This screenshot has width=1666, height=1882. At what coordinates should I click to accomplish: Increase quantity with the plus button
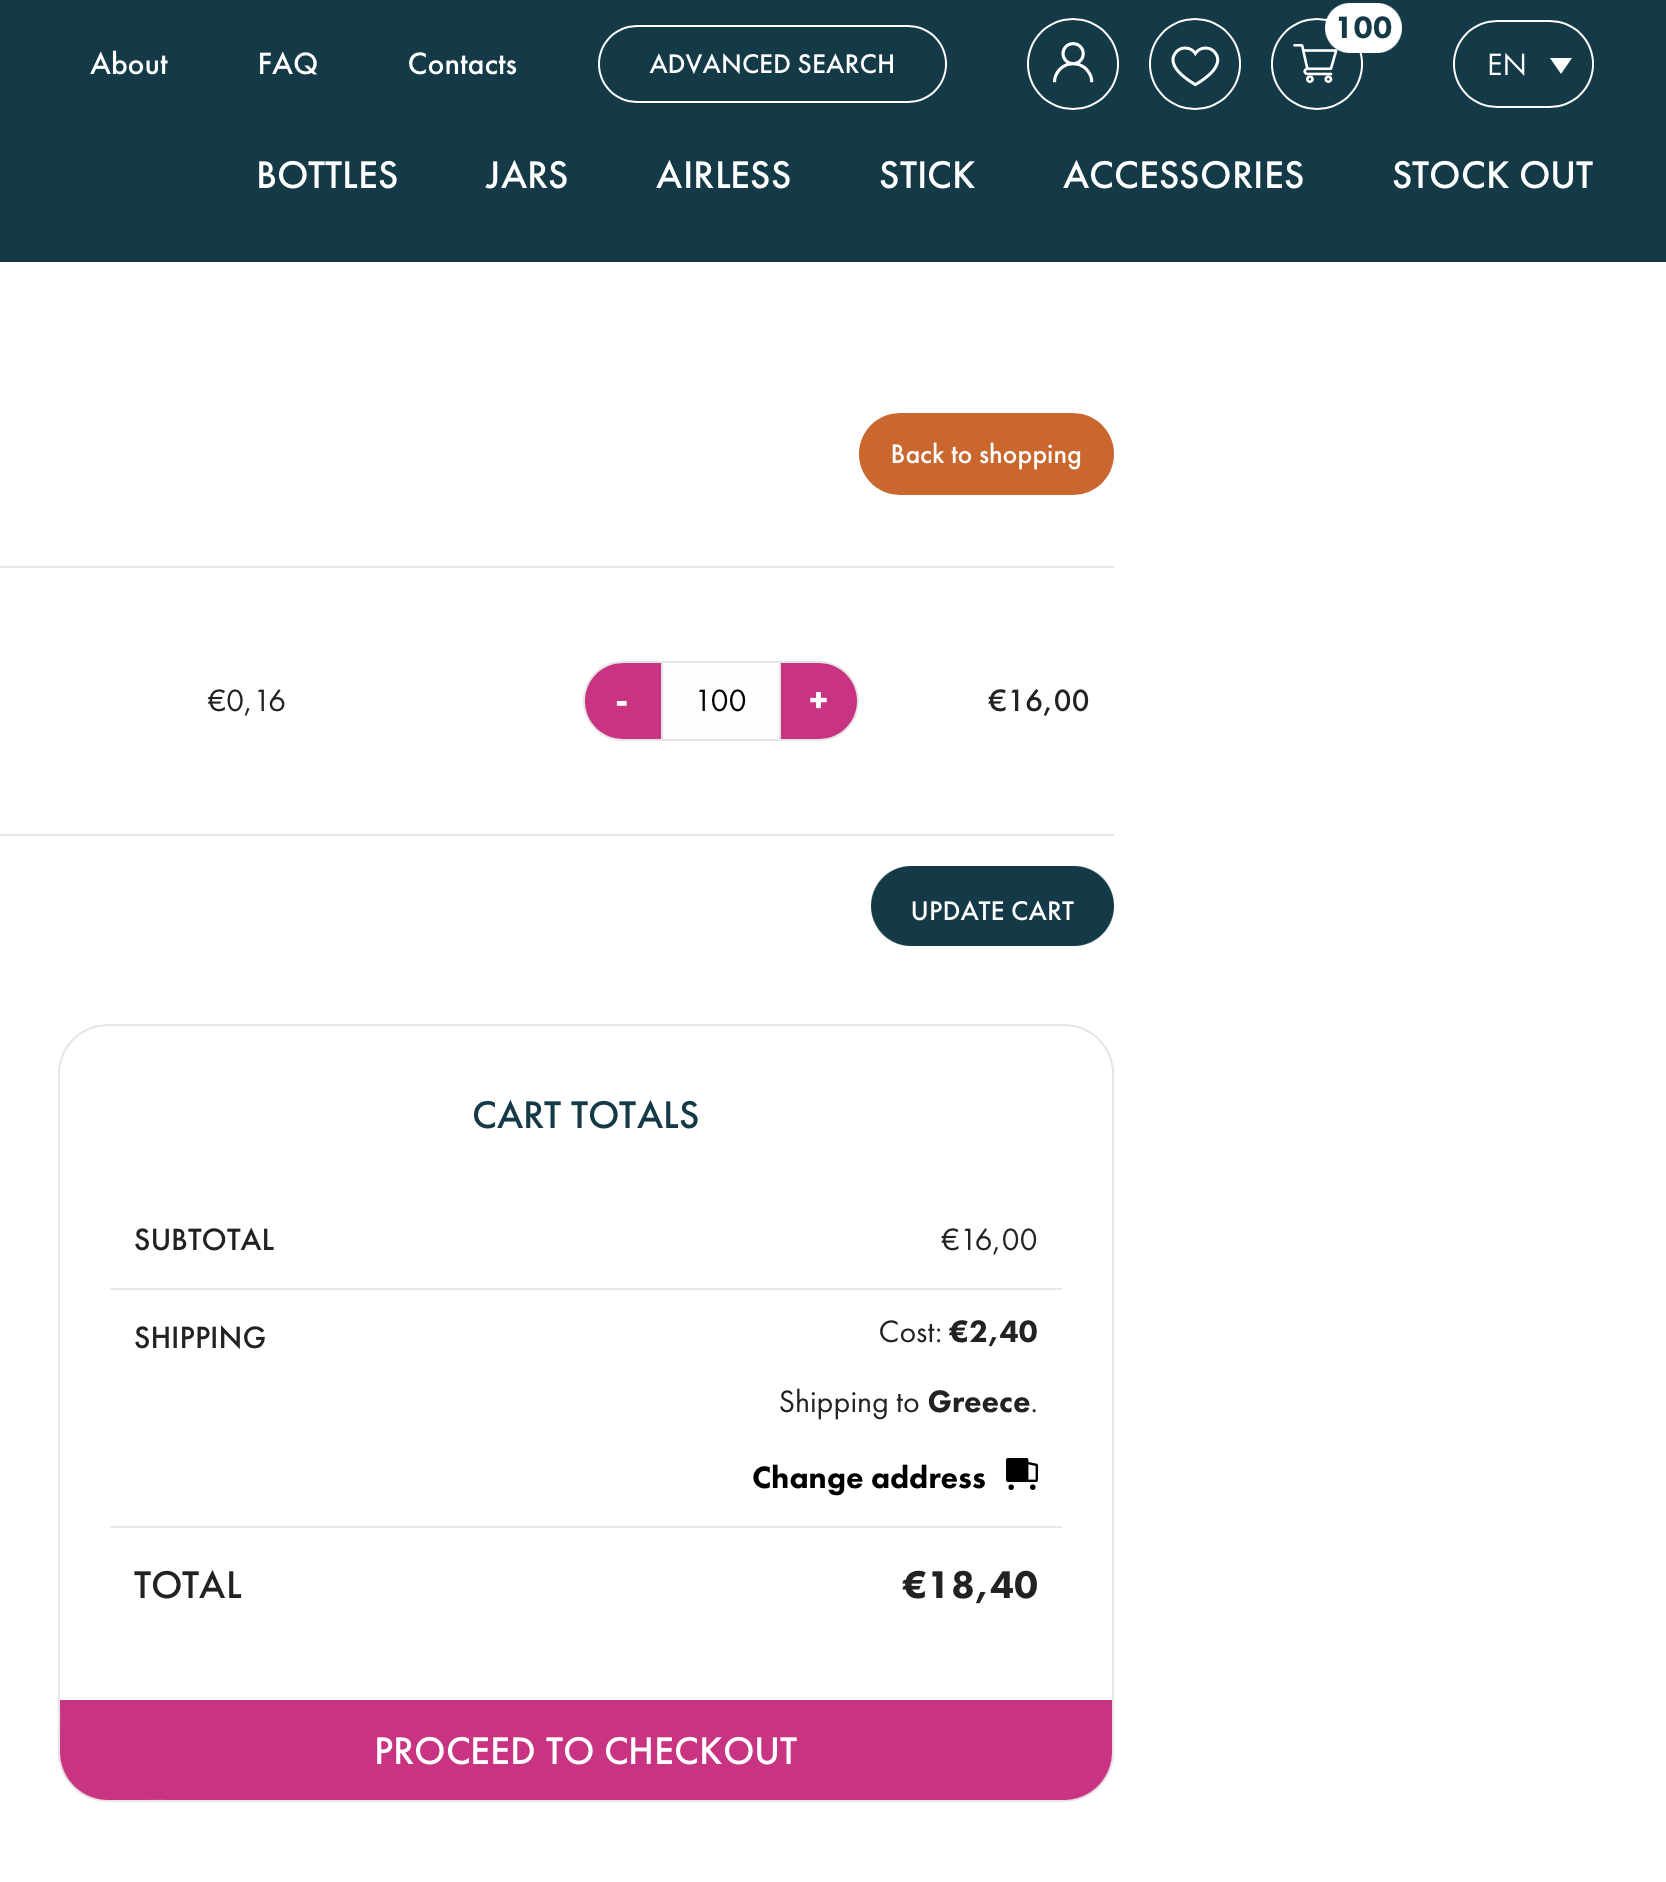click(818, 701)
